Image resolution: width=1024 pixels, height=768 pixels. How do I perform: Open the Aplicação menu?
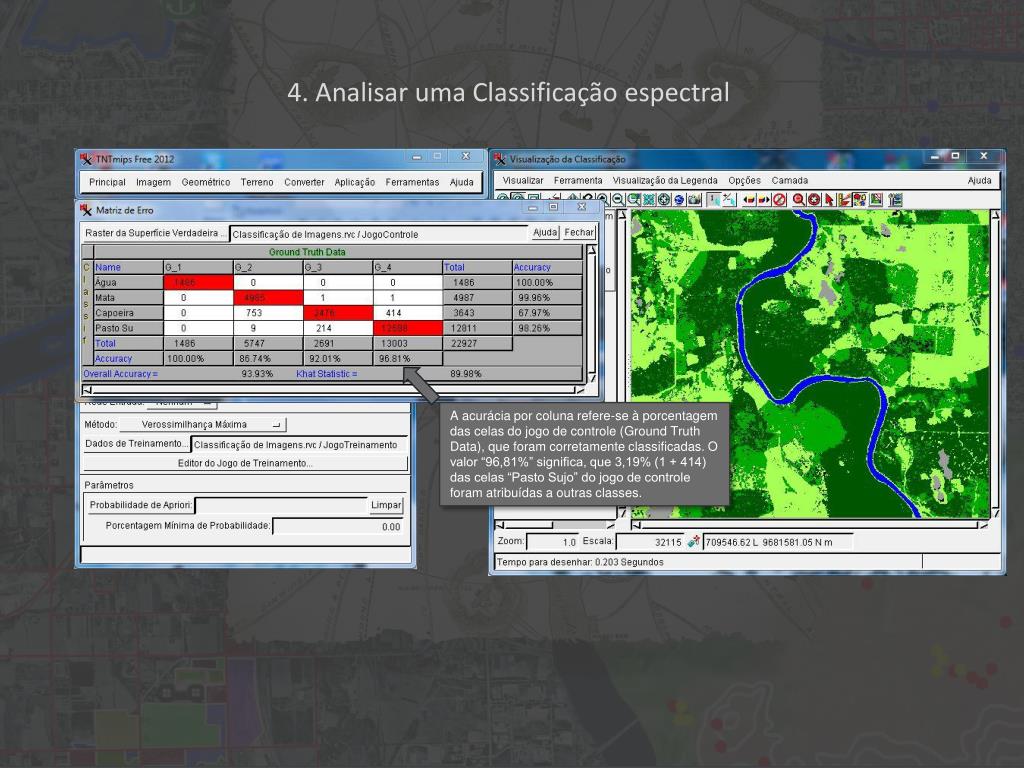pos(355,182)
